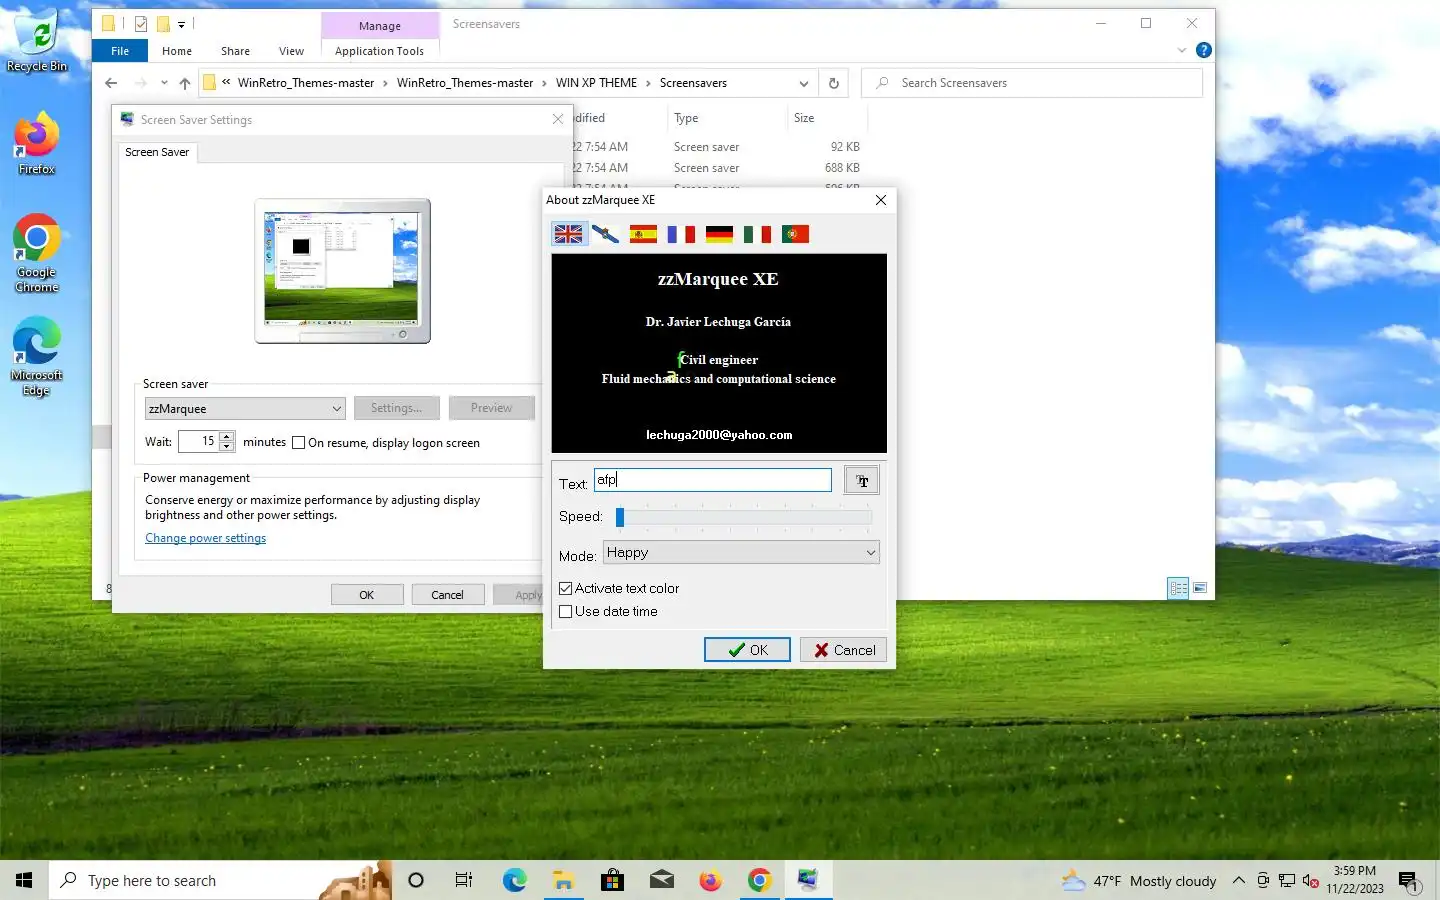Enable Use date time checkbox
Screen dimensions: 1440x900
[x=566, y=611]
